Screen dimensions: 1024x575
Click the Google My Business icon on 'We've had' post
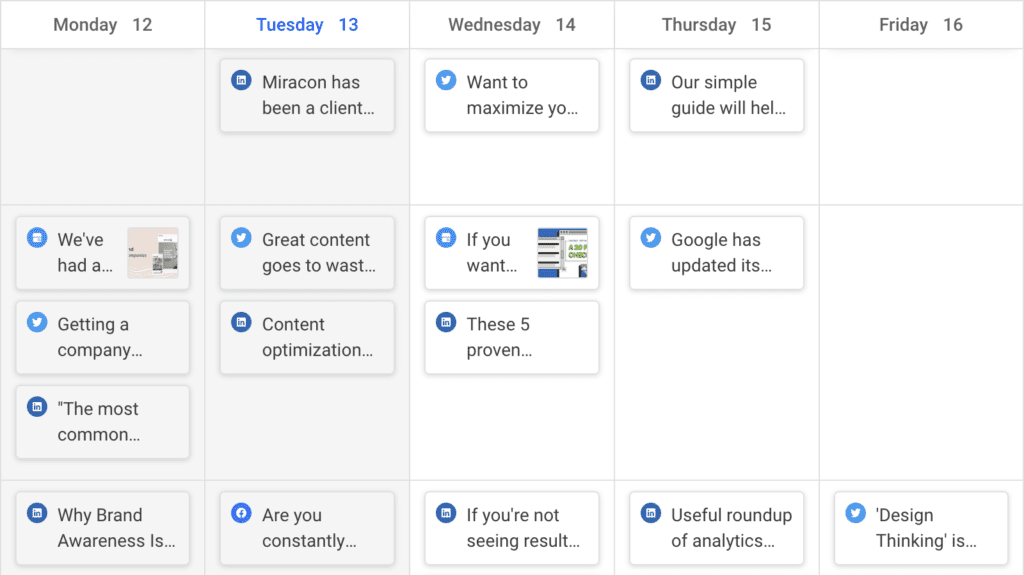(37, 238)
